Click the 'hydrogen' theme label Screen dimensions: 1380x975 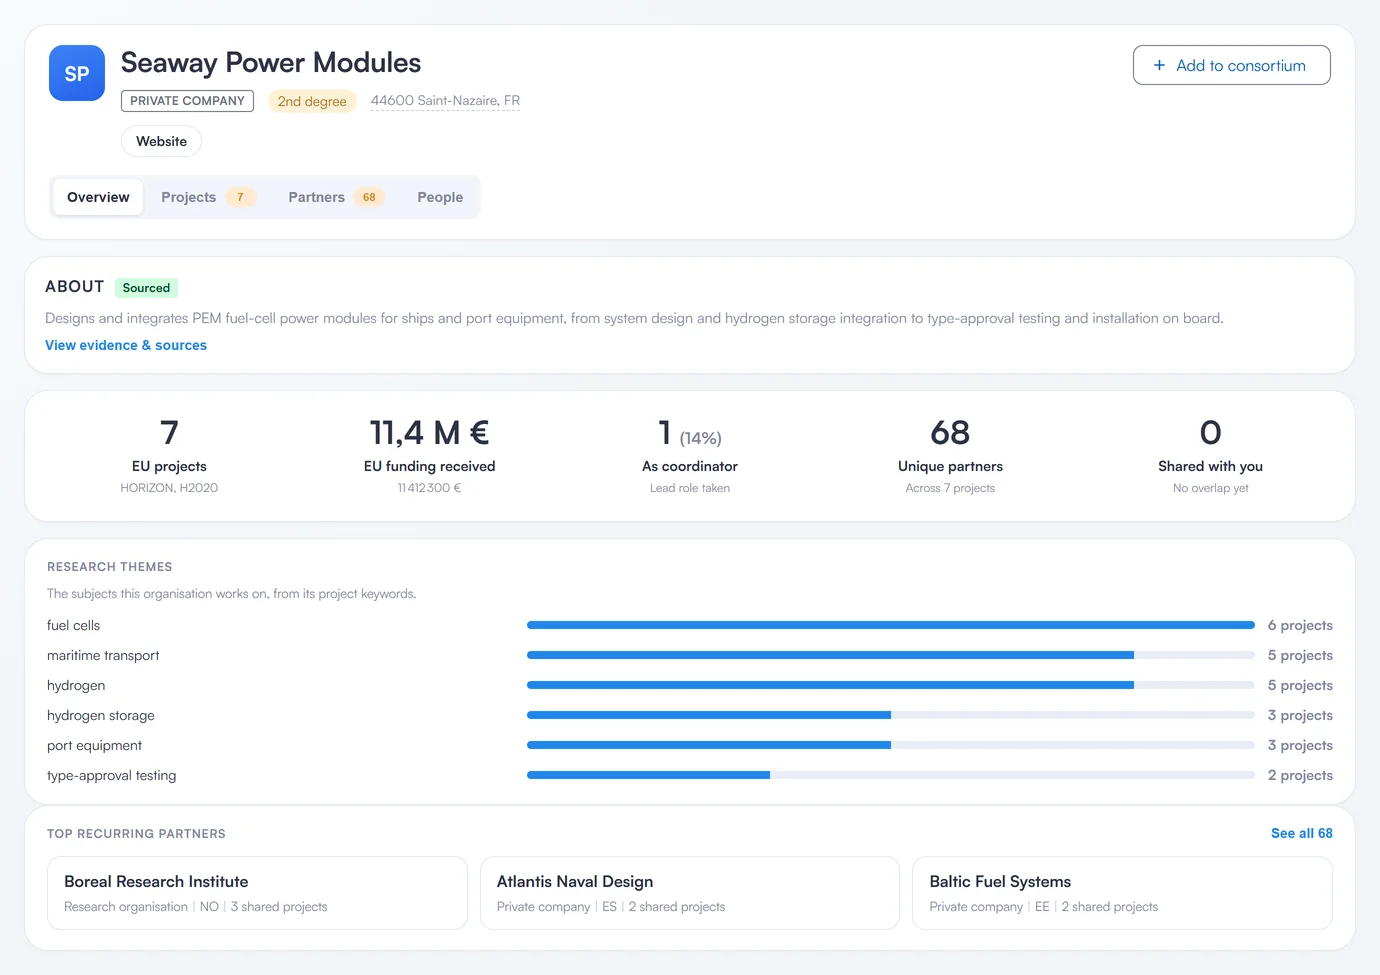point(76,685)
